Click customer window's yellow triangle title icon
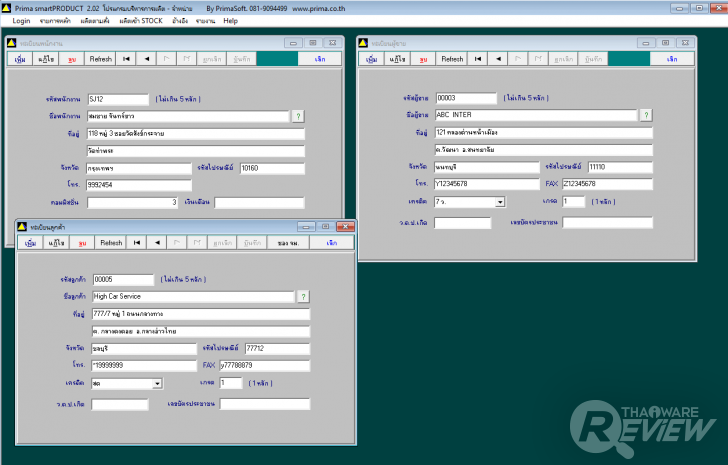Screen dimensions: 728x465 click(22, 226)
